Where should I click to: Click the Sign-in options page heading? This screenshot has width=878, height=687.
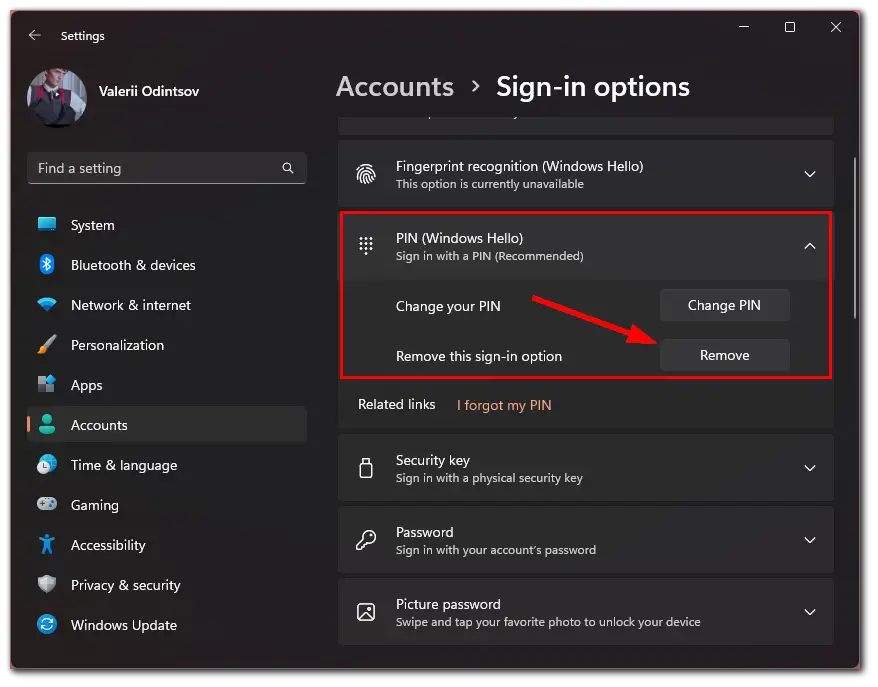pyautogui.click(x=593, y=87)
